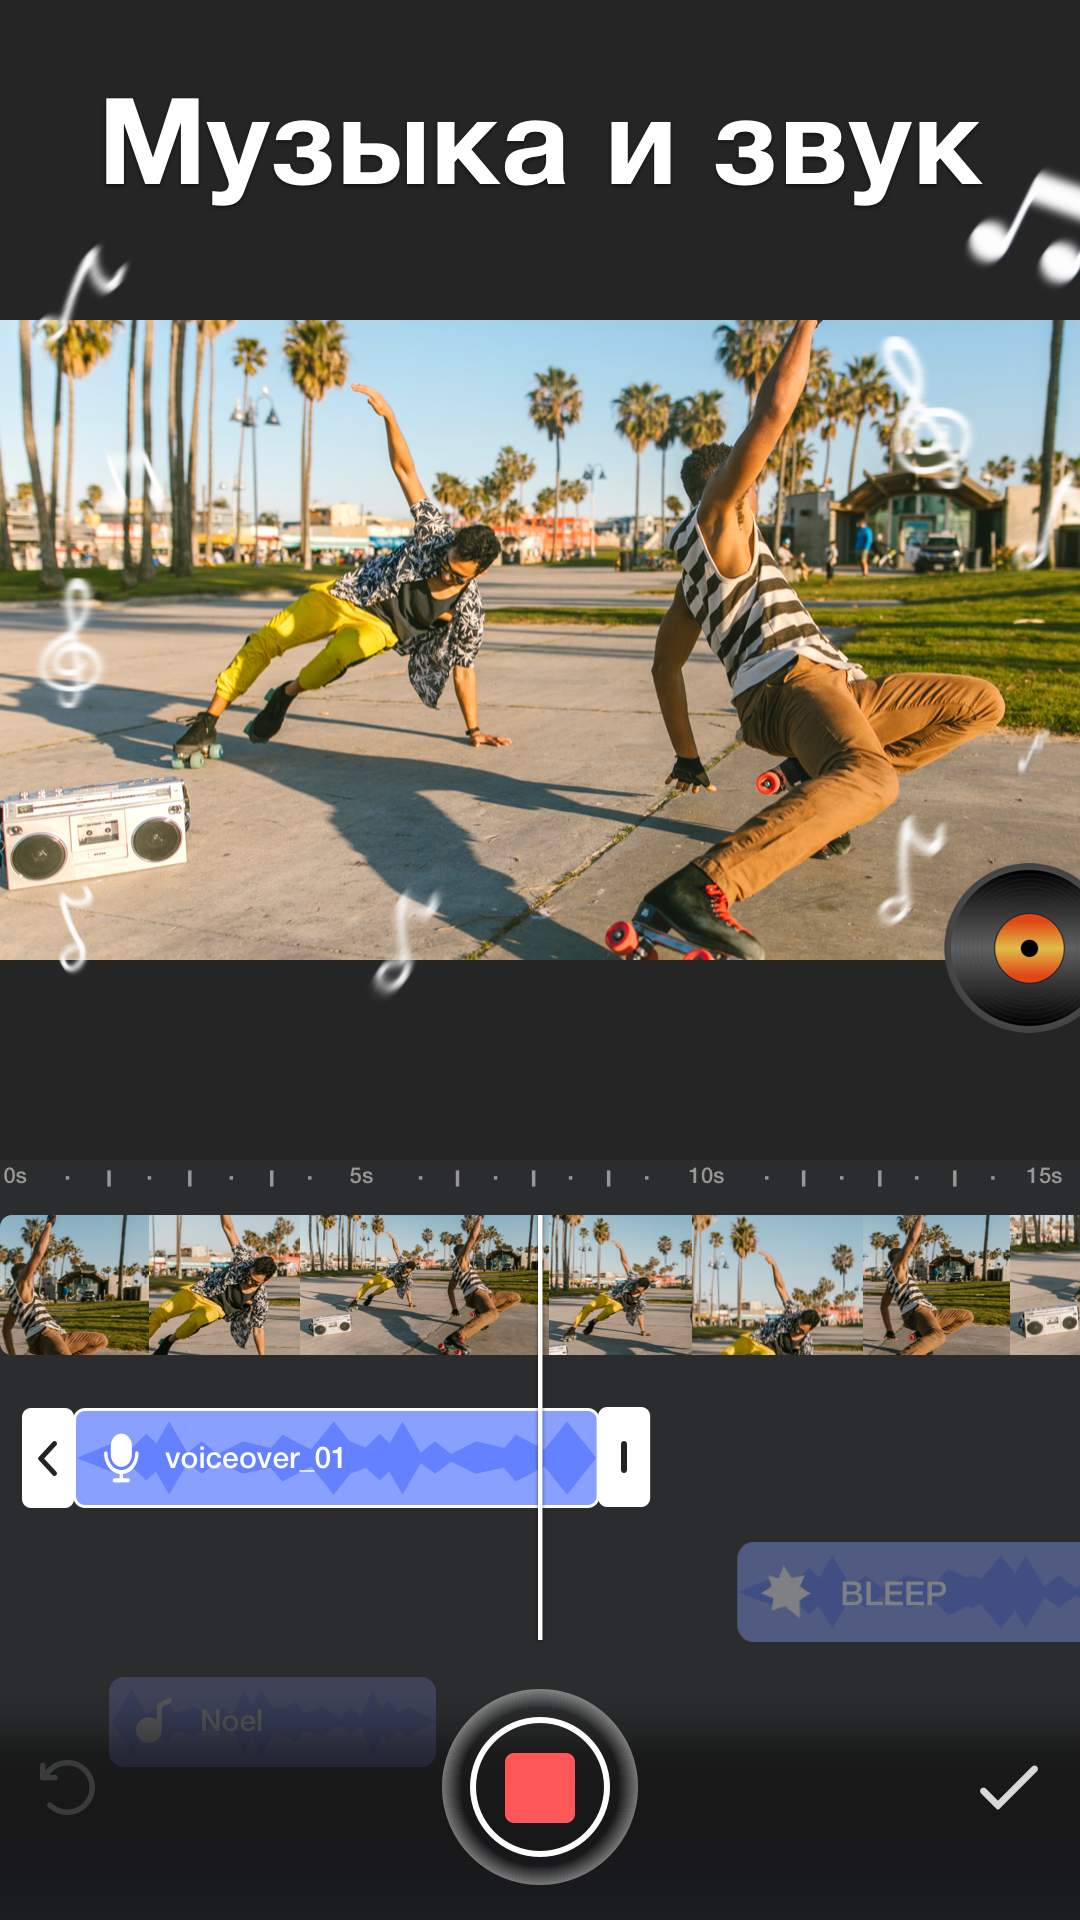Select the first video thumbnail in the filmstrip
The width and height of the screenshot is (1080, 1920).
(75, 1285)
